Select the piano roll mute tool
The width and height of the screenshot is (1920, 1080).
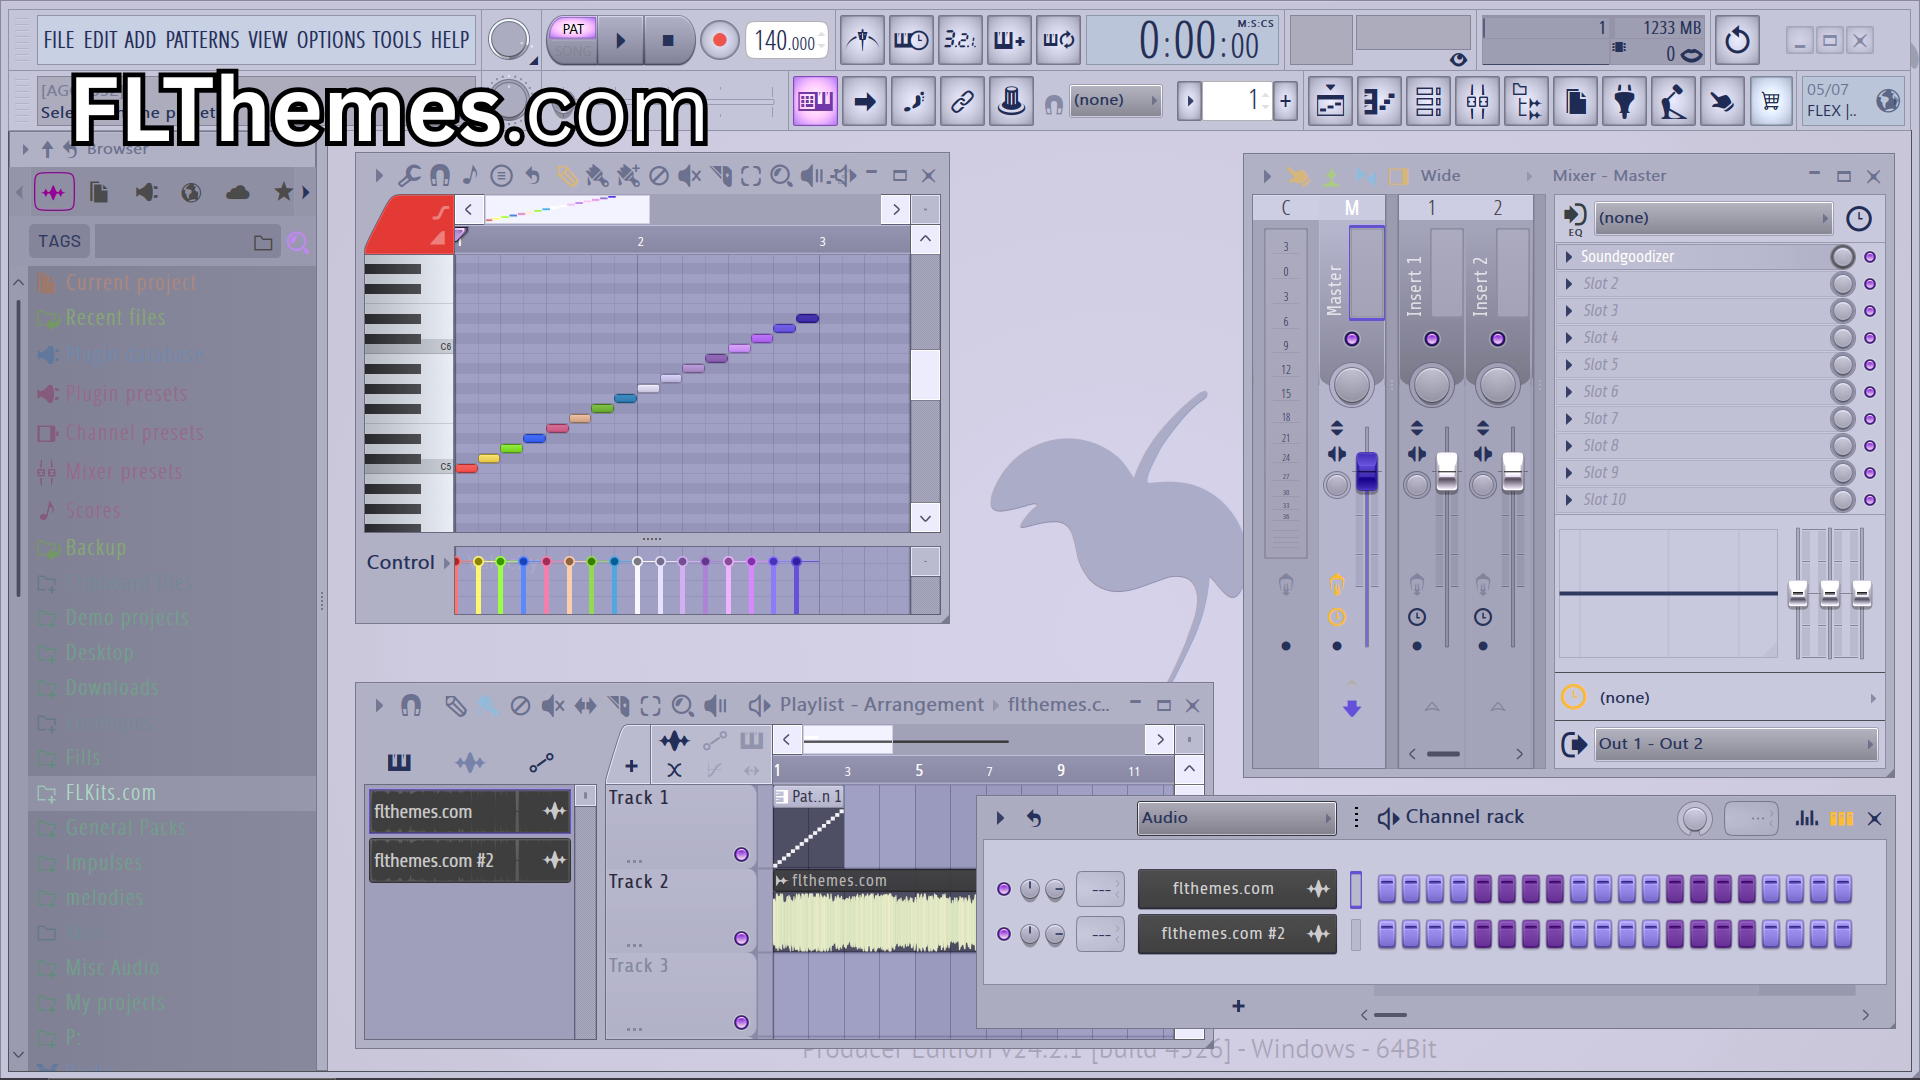tap(689, 176)
